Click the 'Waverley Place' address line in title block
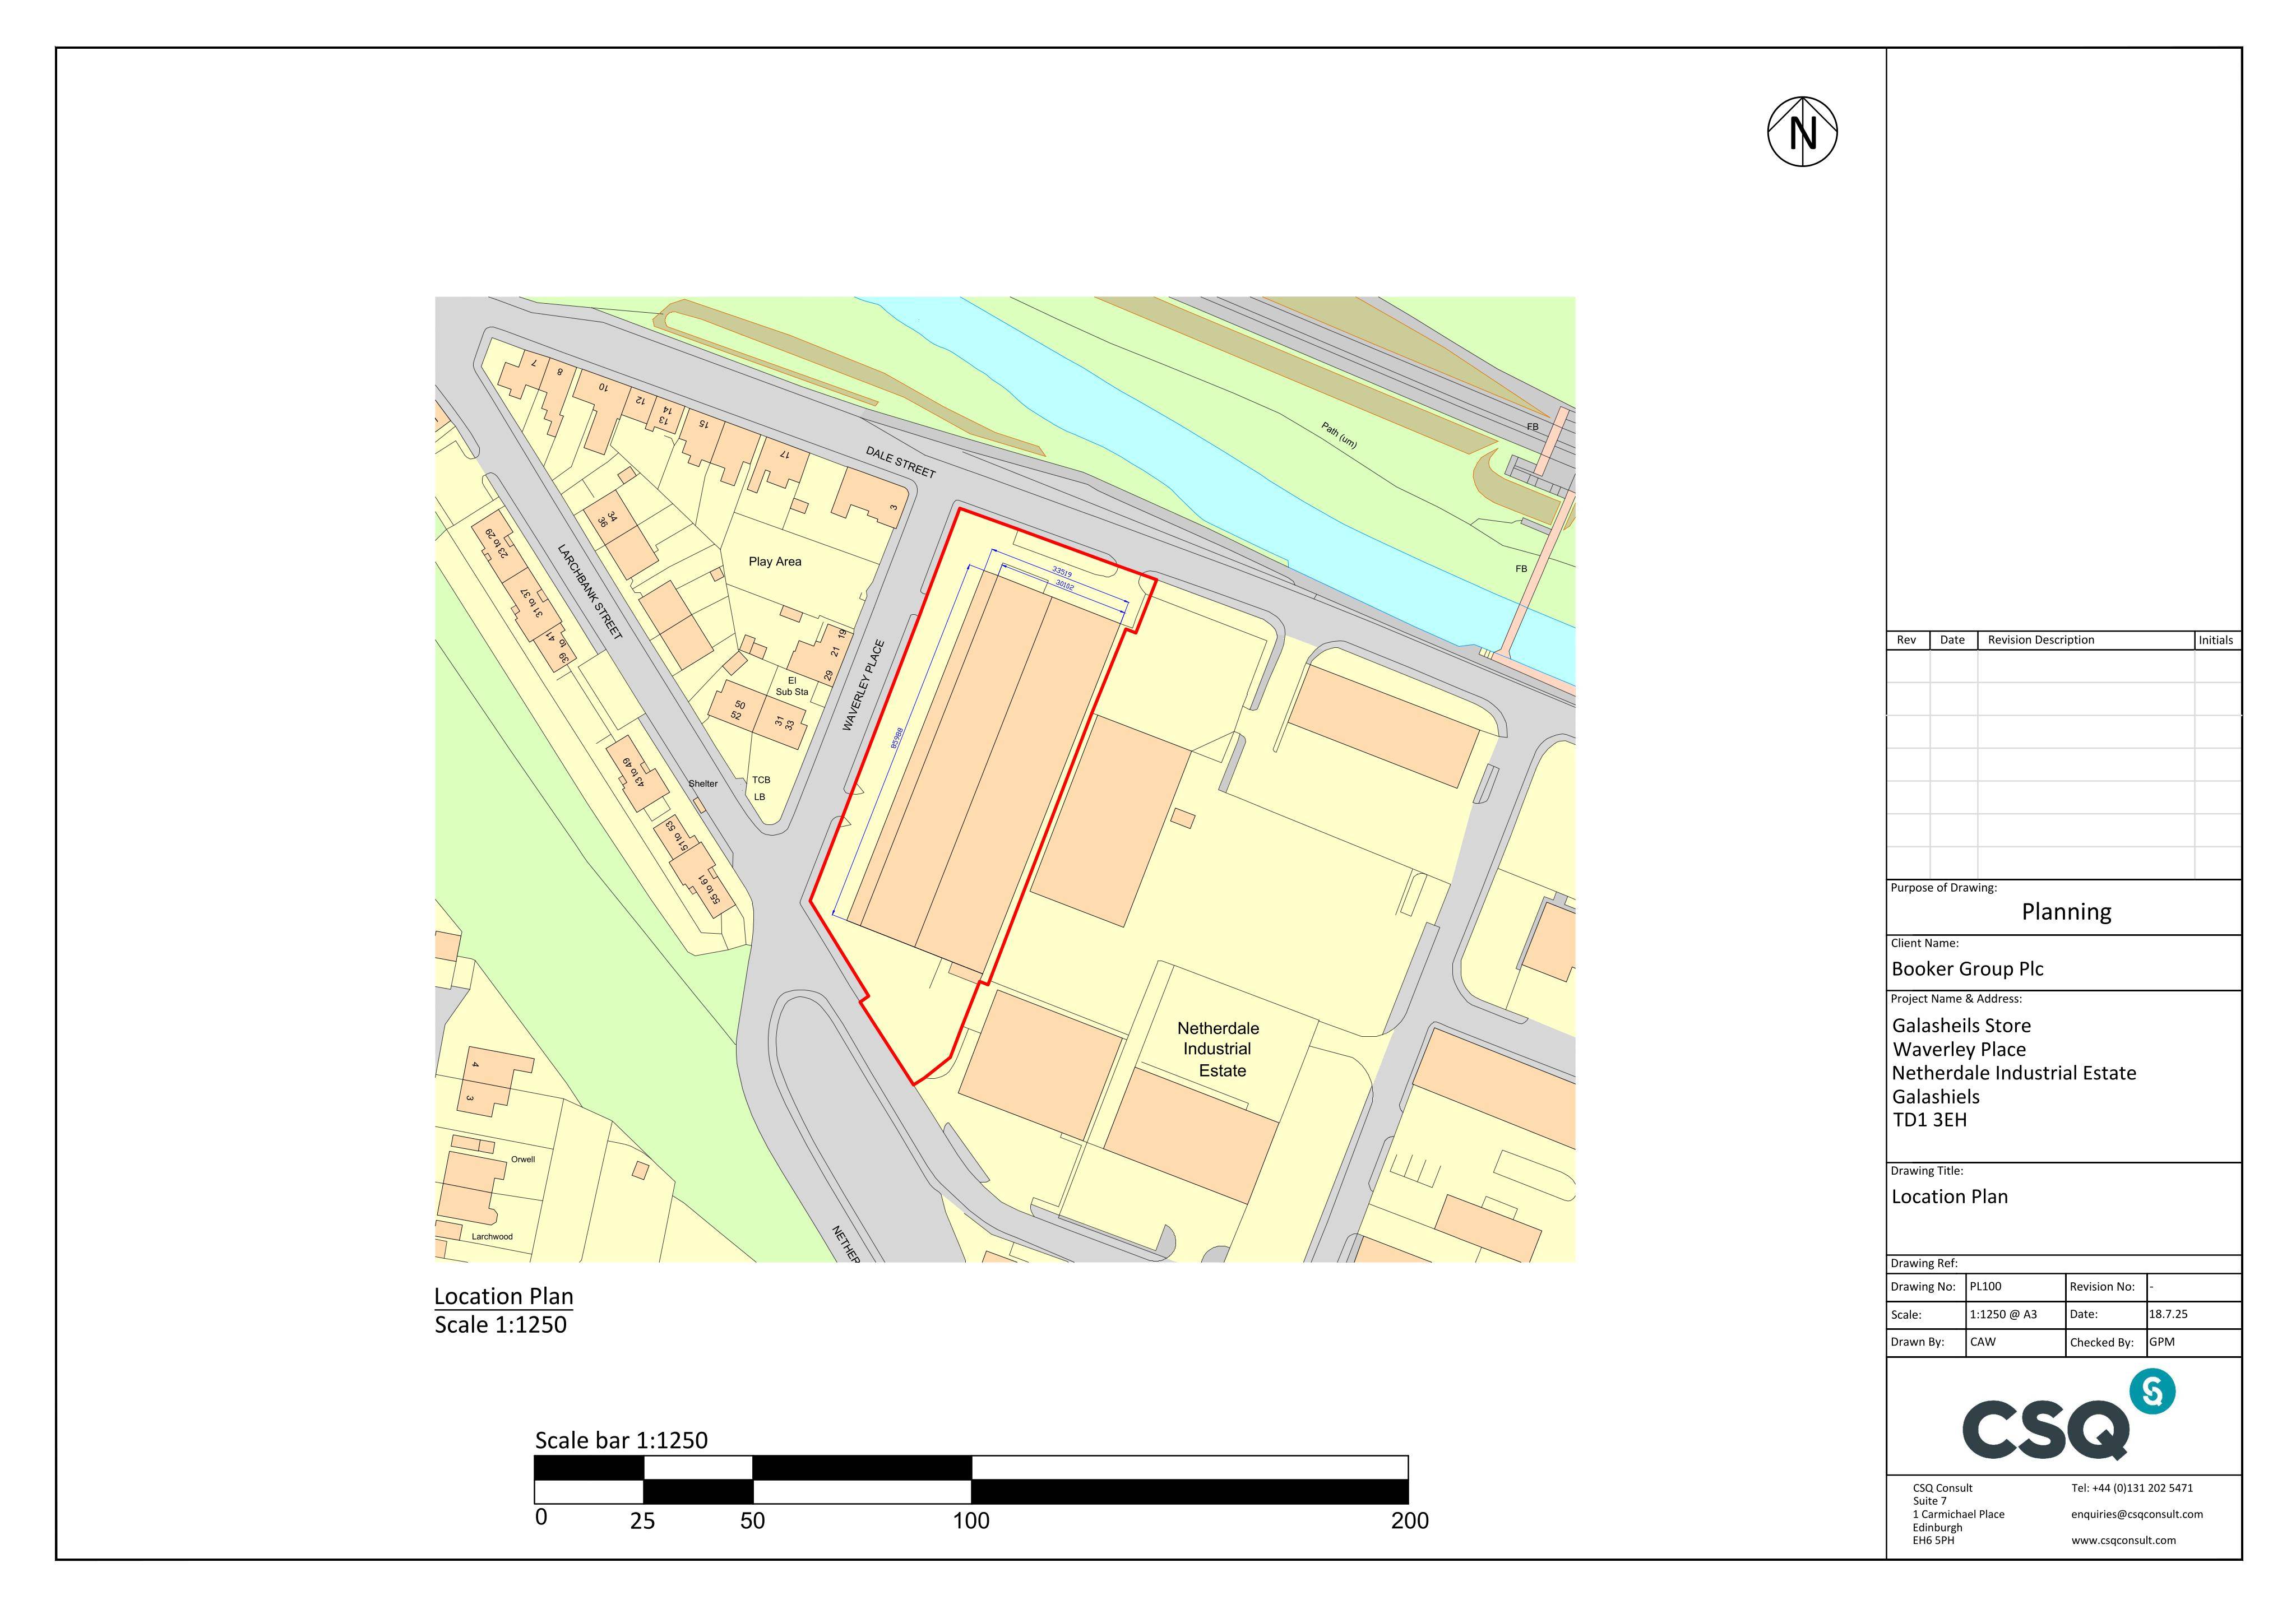Screen dimensions: 2296x1623 click(1959, 1050)
